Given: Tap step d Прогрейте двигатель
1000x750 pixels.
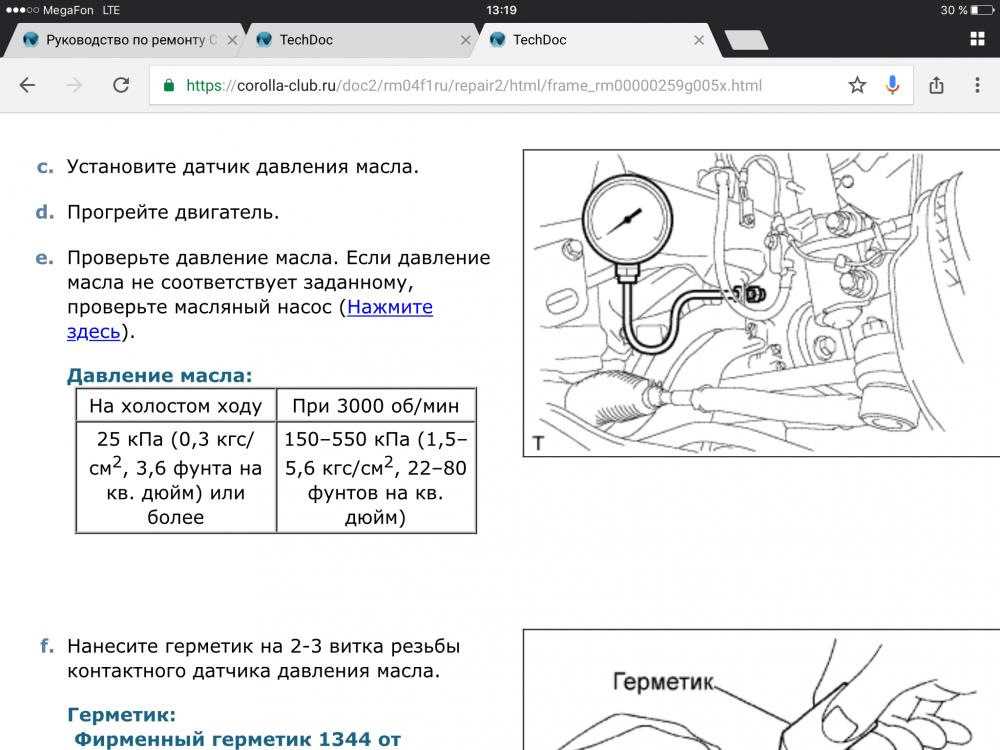Looking at the screenshot, I should click(173, 212).
